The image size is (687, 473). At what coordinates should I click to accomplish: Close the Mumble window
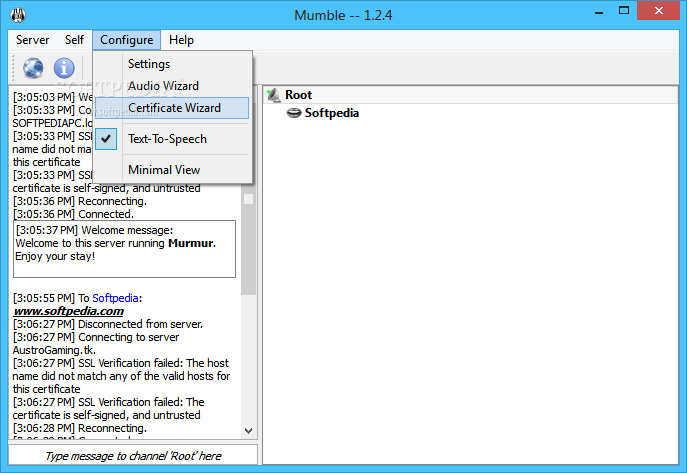[659, 11]
